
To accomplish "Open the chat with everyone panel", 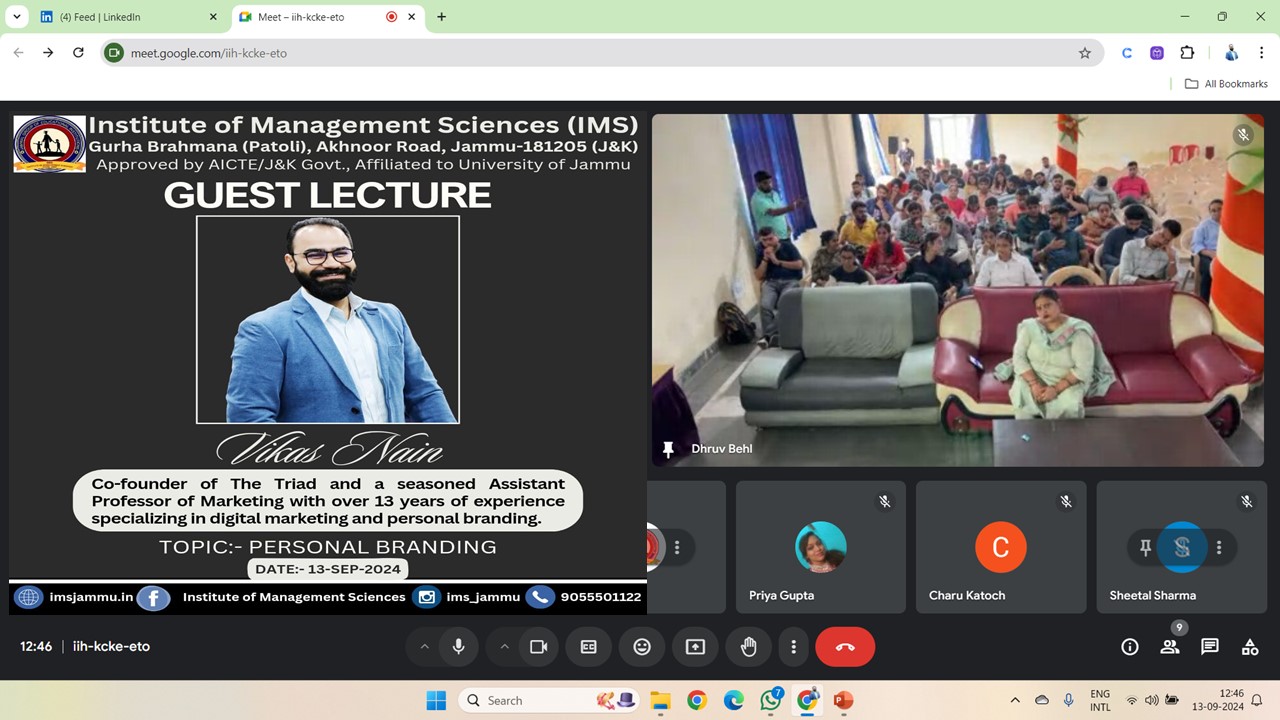I will coord(1210,647).
